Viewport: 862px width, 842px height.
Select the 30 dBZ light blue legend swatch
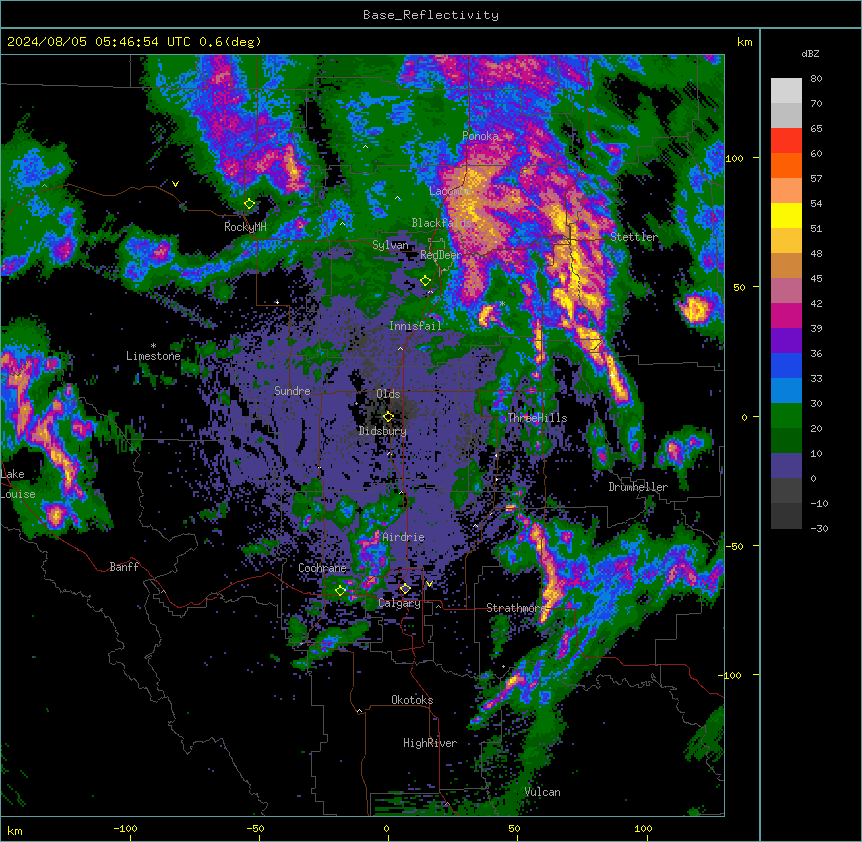click(x=786, y=391)
